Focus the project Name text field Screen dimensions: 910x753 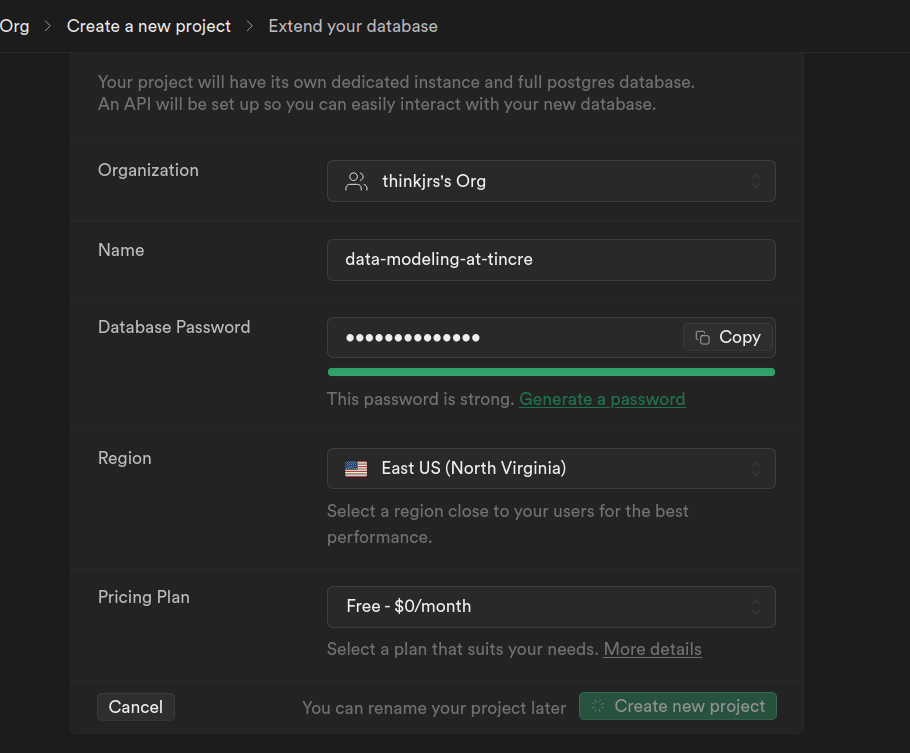550,259
